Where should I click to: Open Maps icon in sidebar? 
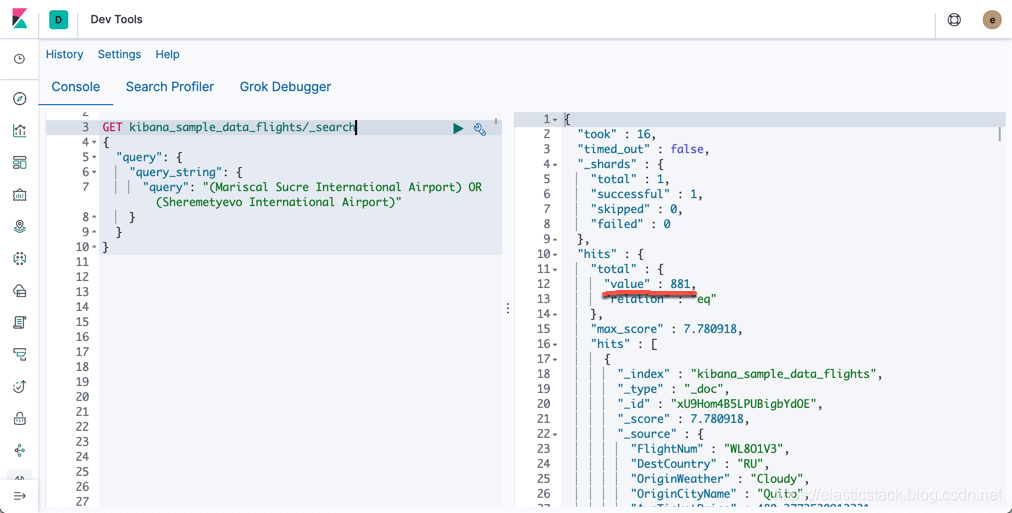coord(19,226)
